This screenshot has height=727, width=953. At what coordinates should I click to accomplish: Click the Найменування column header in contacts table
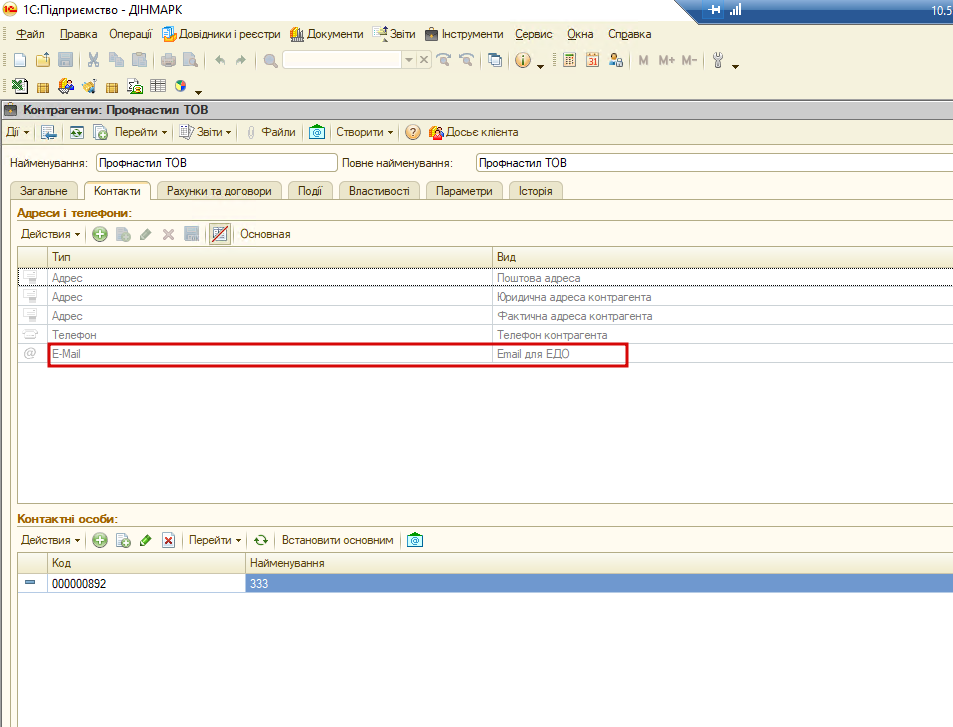(x=599, y=563)
